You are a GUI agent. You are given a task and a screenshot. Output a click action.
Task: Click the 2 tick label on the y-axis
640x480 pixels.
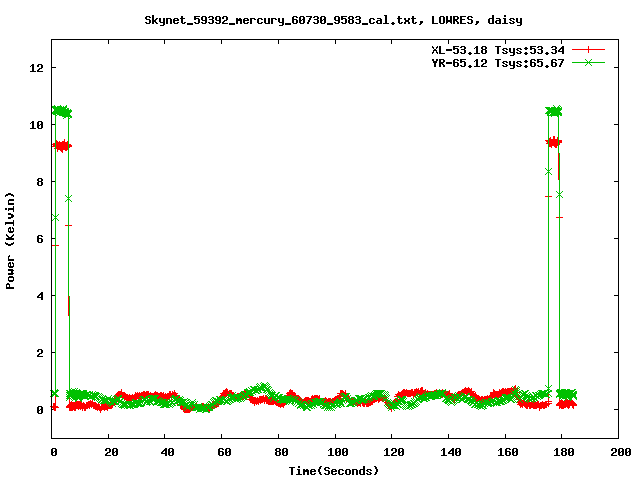coord(40,353)
